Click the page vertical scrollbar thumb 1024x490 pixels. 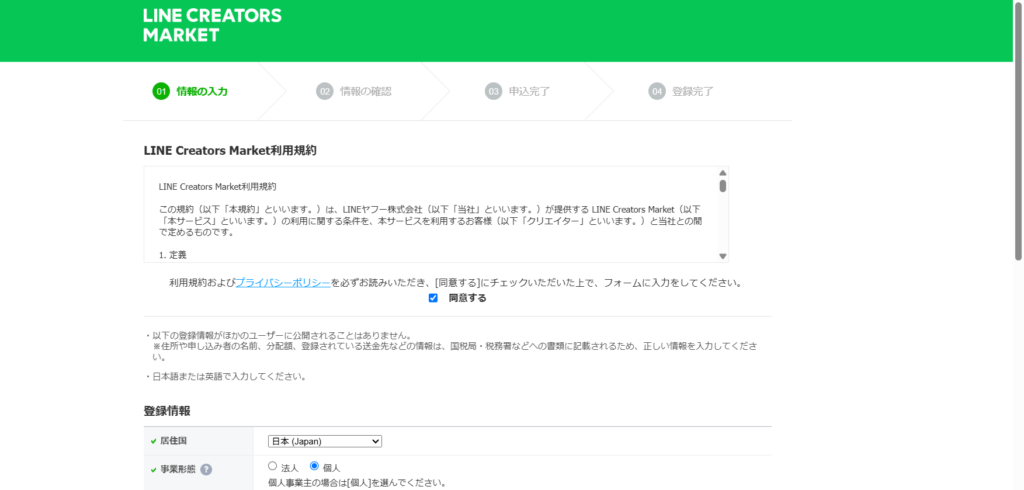click(x=1018, y=131)
